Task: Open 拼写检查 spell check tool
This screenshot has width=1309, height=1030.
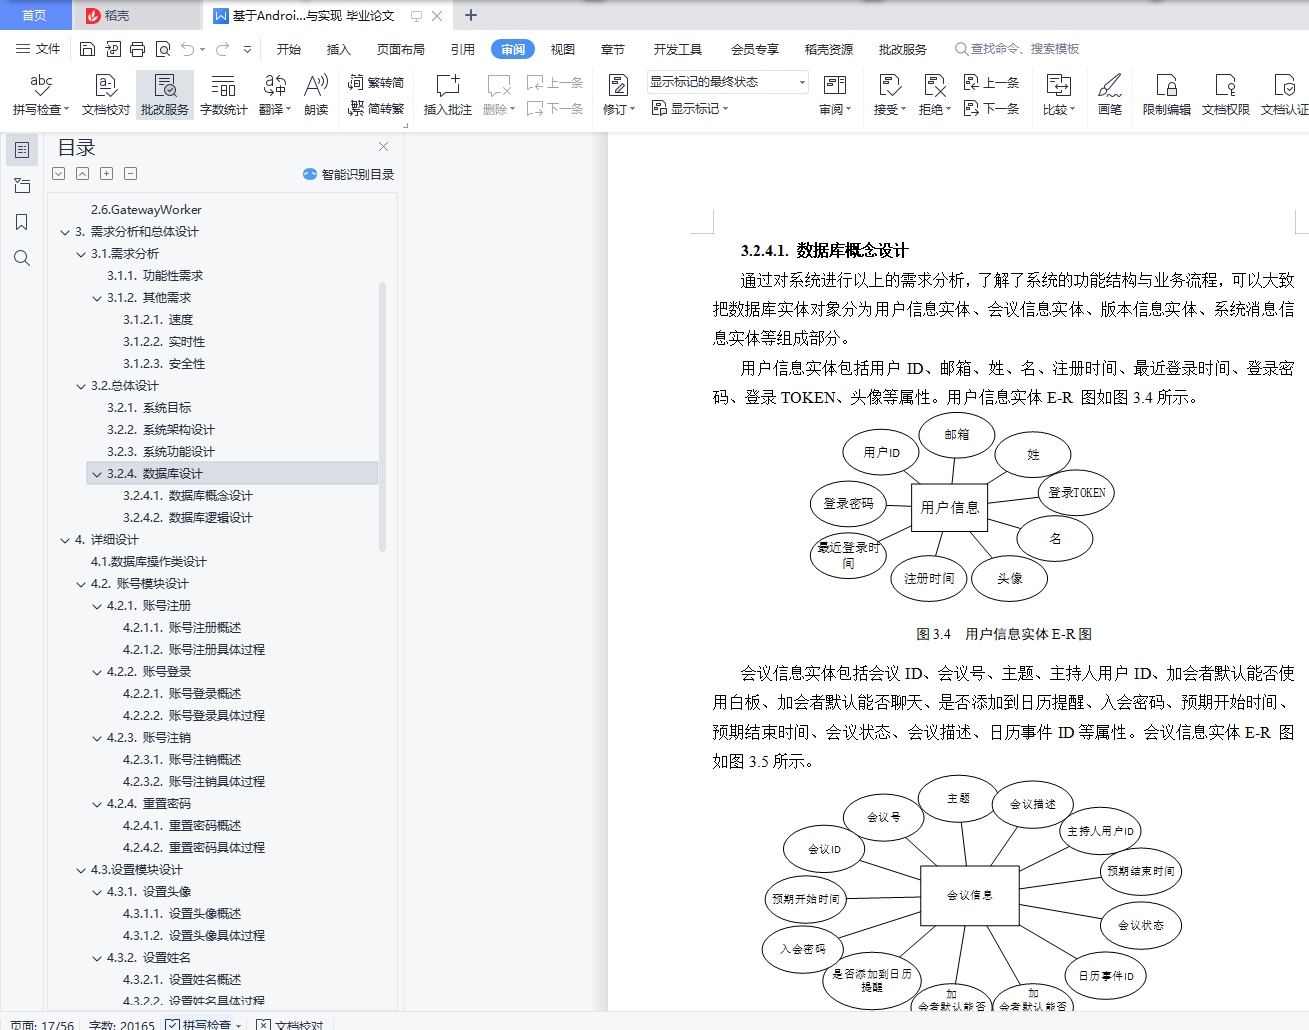Action: pyautogui.click(x=41, y=95)
